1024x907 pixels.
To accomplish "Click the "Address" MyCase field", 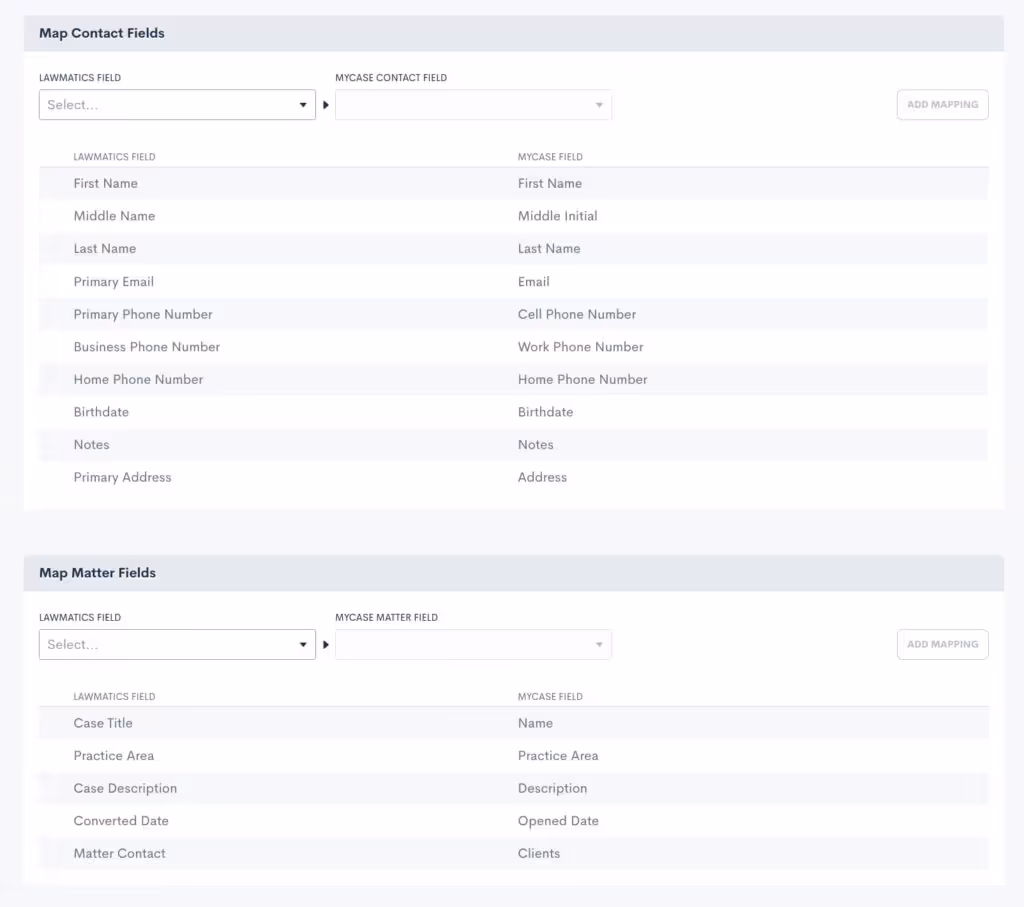I will point(542,478).
